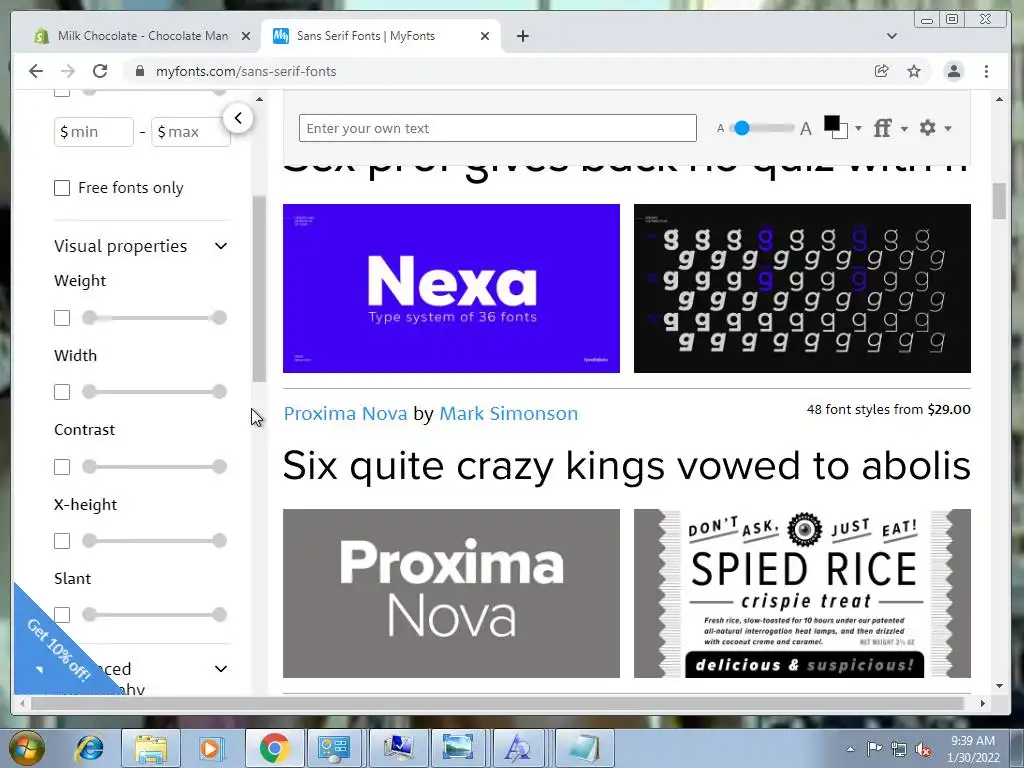The image size is (1024, 768).
Task: Show hidden system tray icons
Action: tap(850, 749)
